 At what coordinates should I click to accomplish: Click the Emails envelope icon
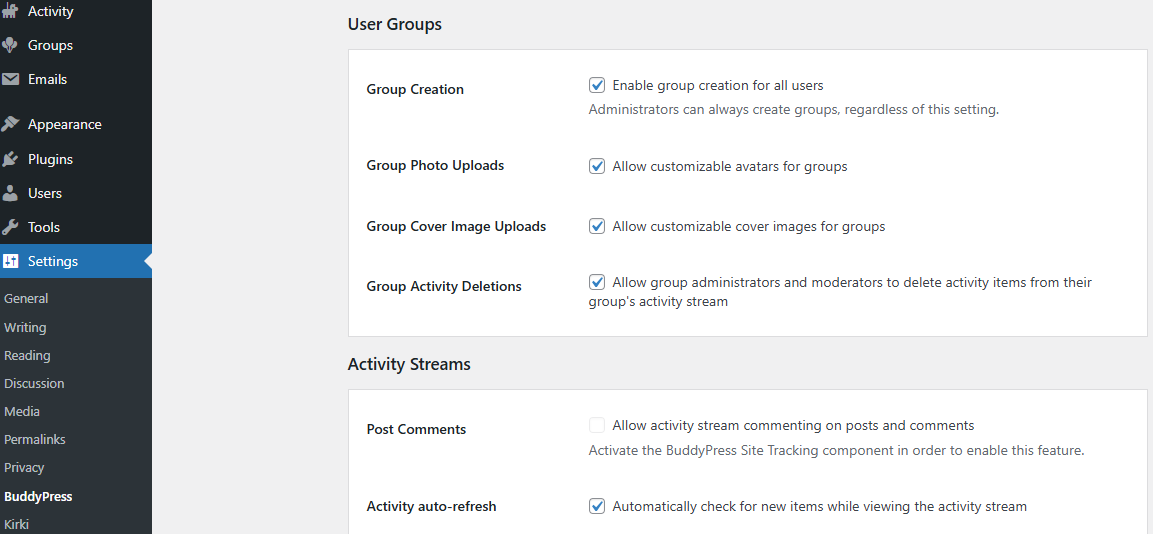(10, 79)
